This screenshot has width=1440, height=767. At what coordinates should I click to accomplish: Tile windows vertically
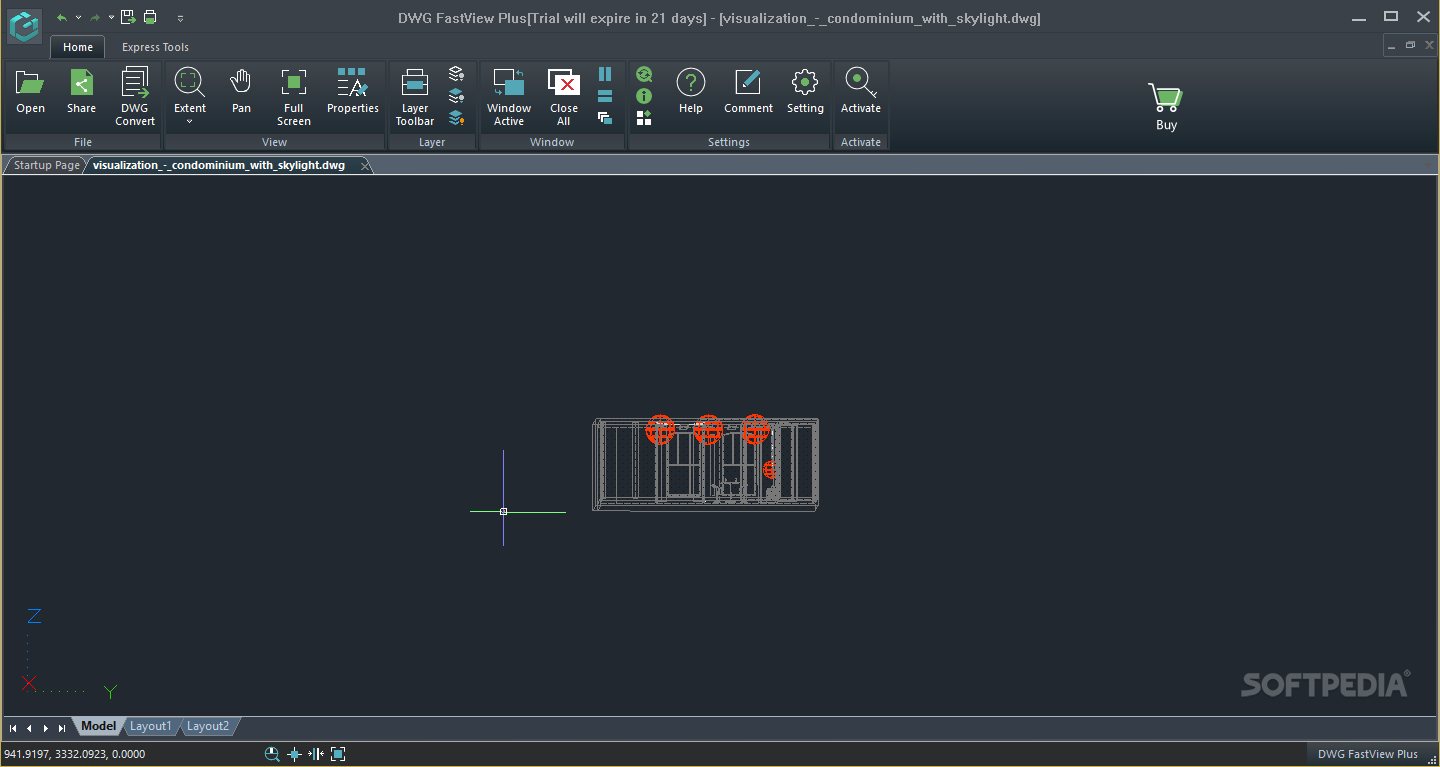point(605,74)
